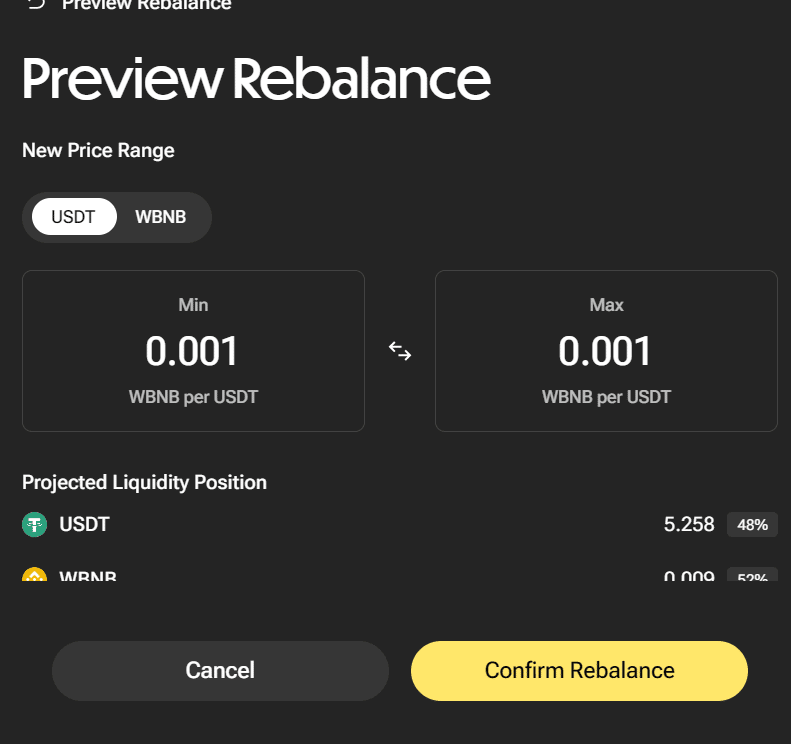Select the Max price card
This screenshot has height=744, width=791.
point(606,351)
